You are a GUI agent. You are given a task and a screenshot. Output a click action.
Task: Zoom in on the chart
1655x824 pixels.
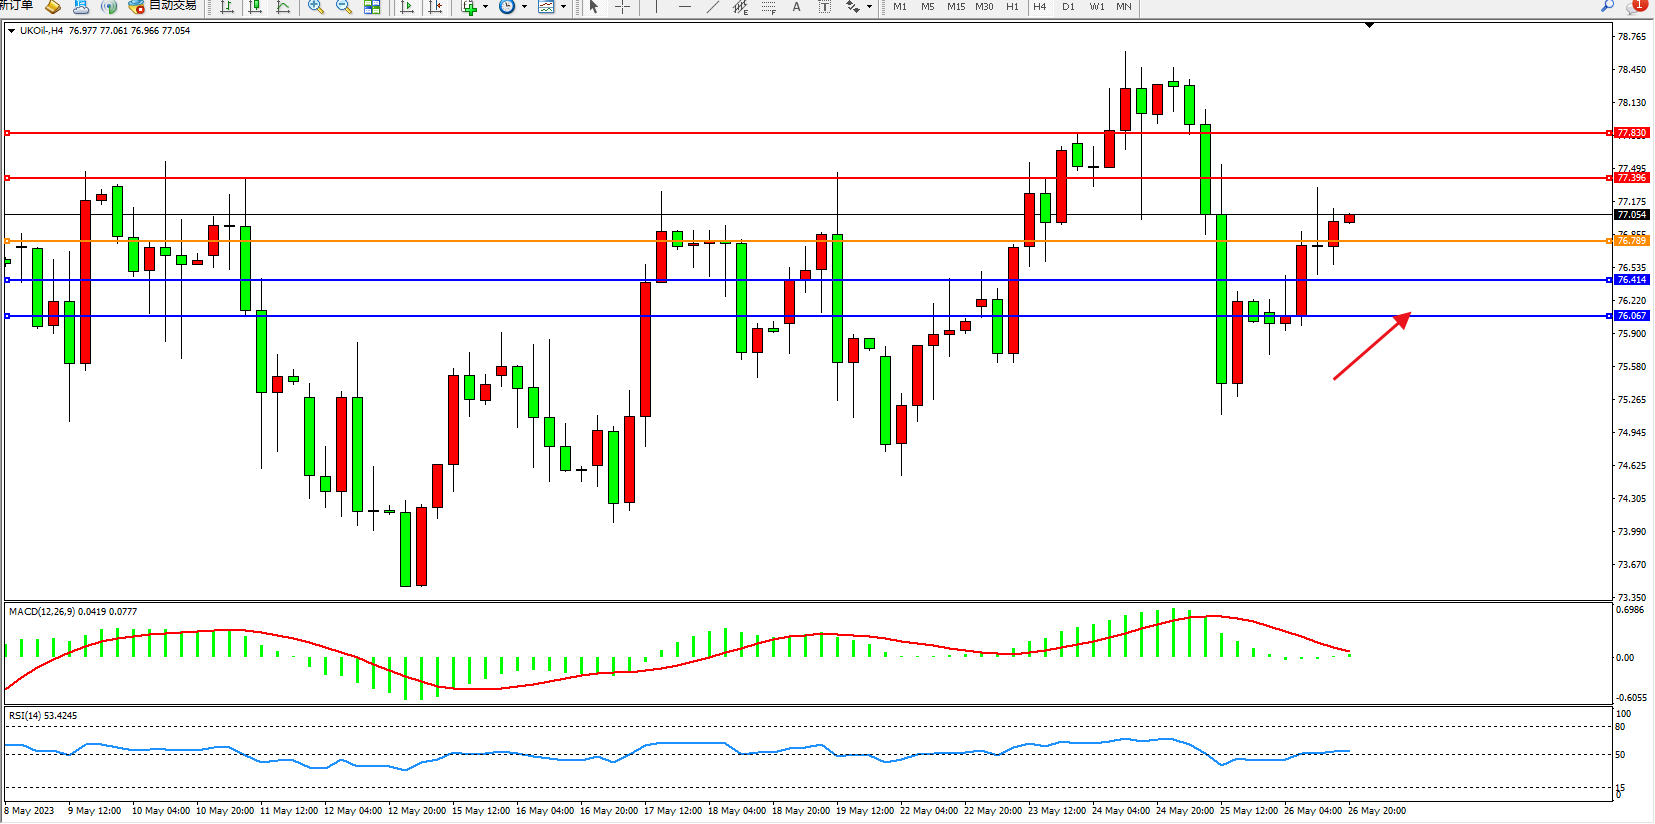pyautogui.click(x=316, y=7)
